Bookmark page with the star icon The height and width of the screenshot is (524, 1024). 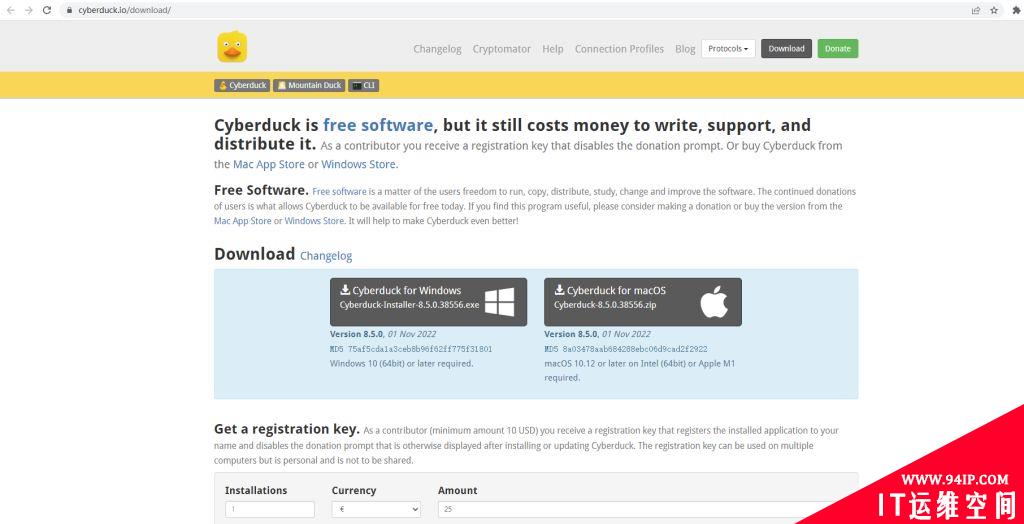pos(994,10)
